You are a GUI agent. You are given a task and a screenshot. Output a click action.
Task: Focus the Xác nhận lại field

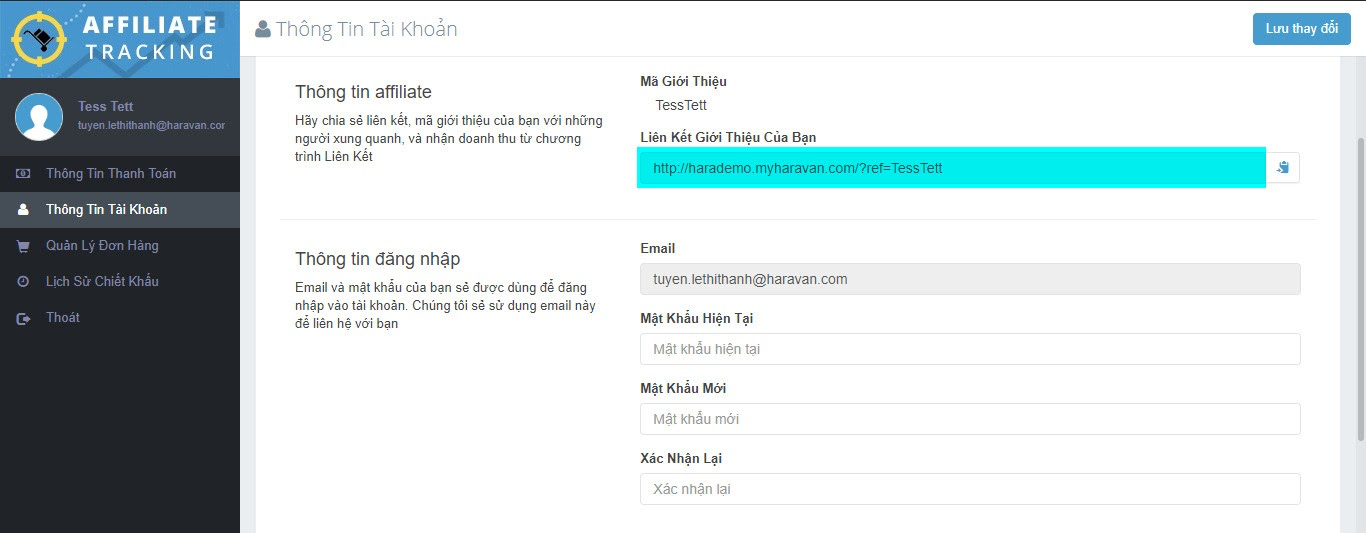coord(970,489)
